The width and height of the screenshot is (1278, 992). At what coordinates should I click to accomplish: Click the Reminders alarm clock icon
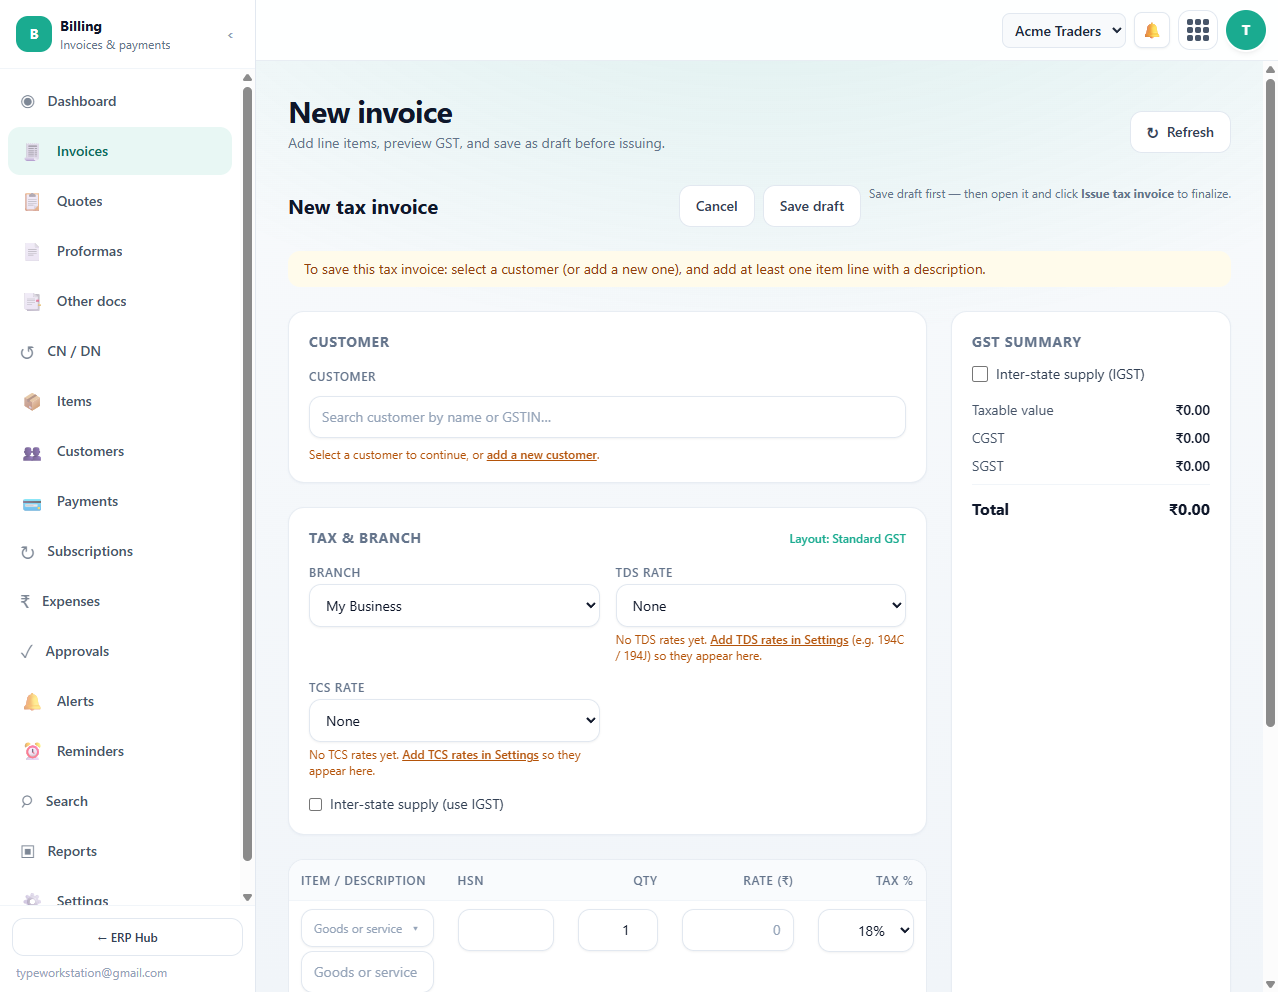tap(32, 752)
